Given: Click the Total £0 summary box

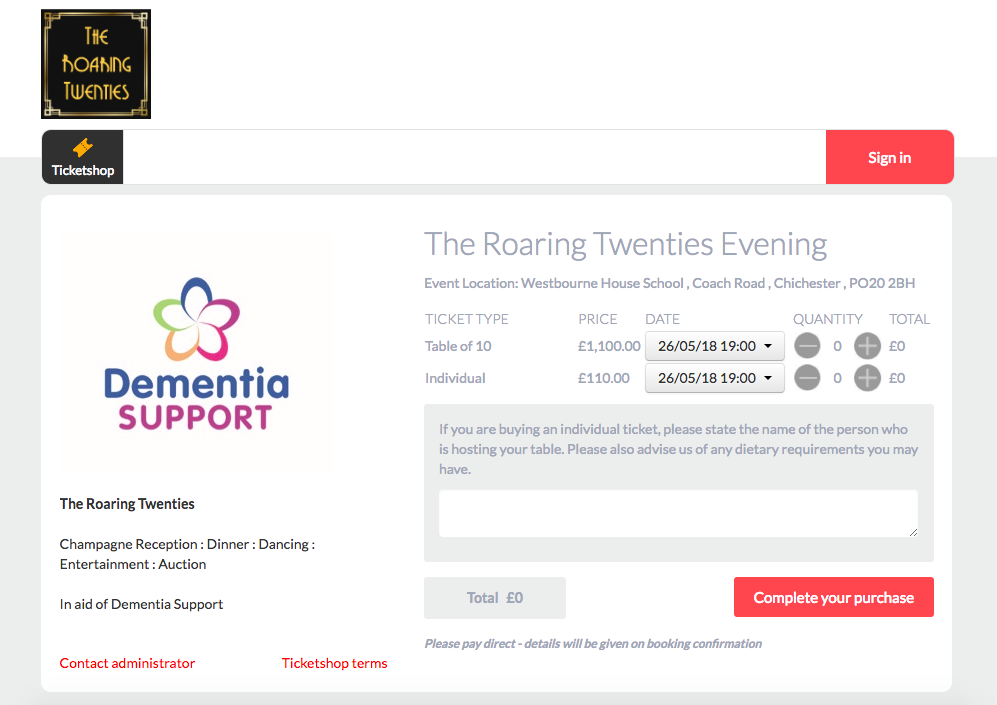Looking at the screenshot, I should [495, 598].
